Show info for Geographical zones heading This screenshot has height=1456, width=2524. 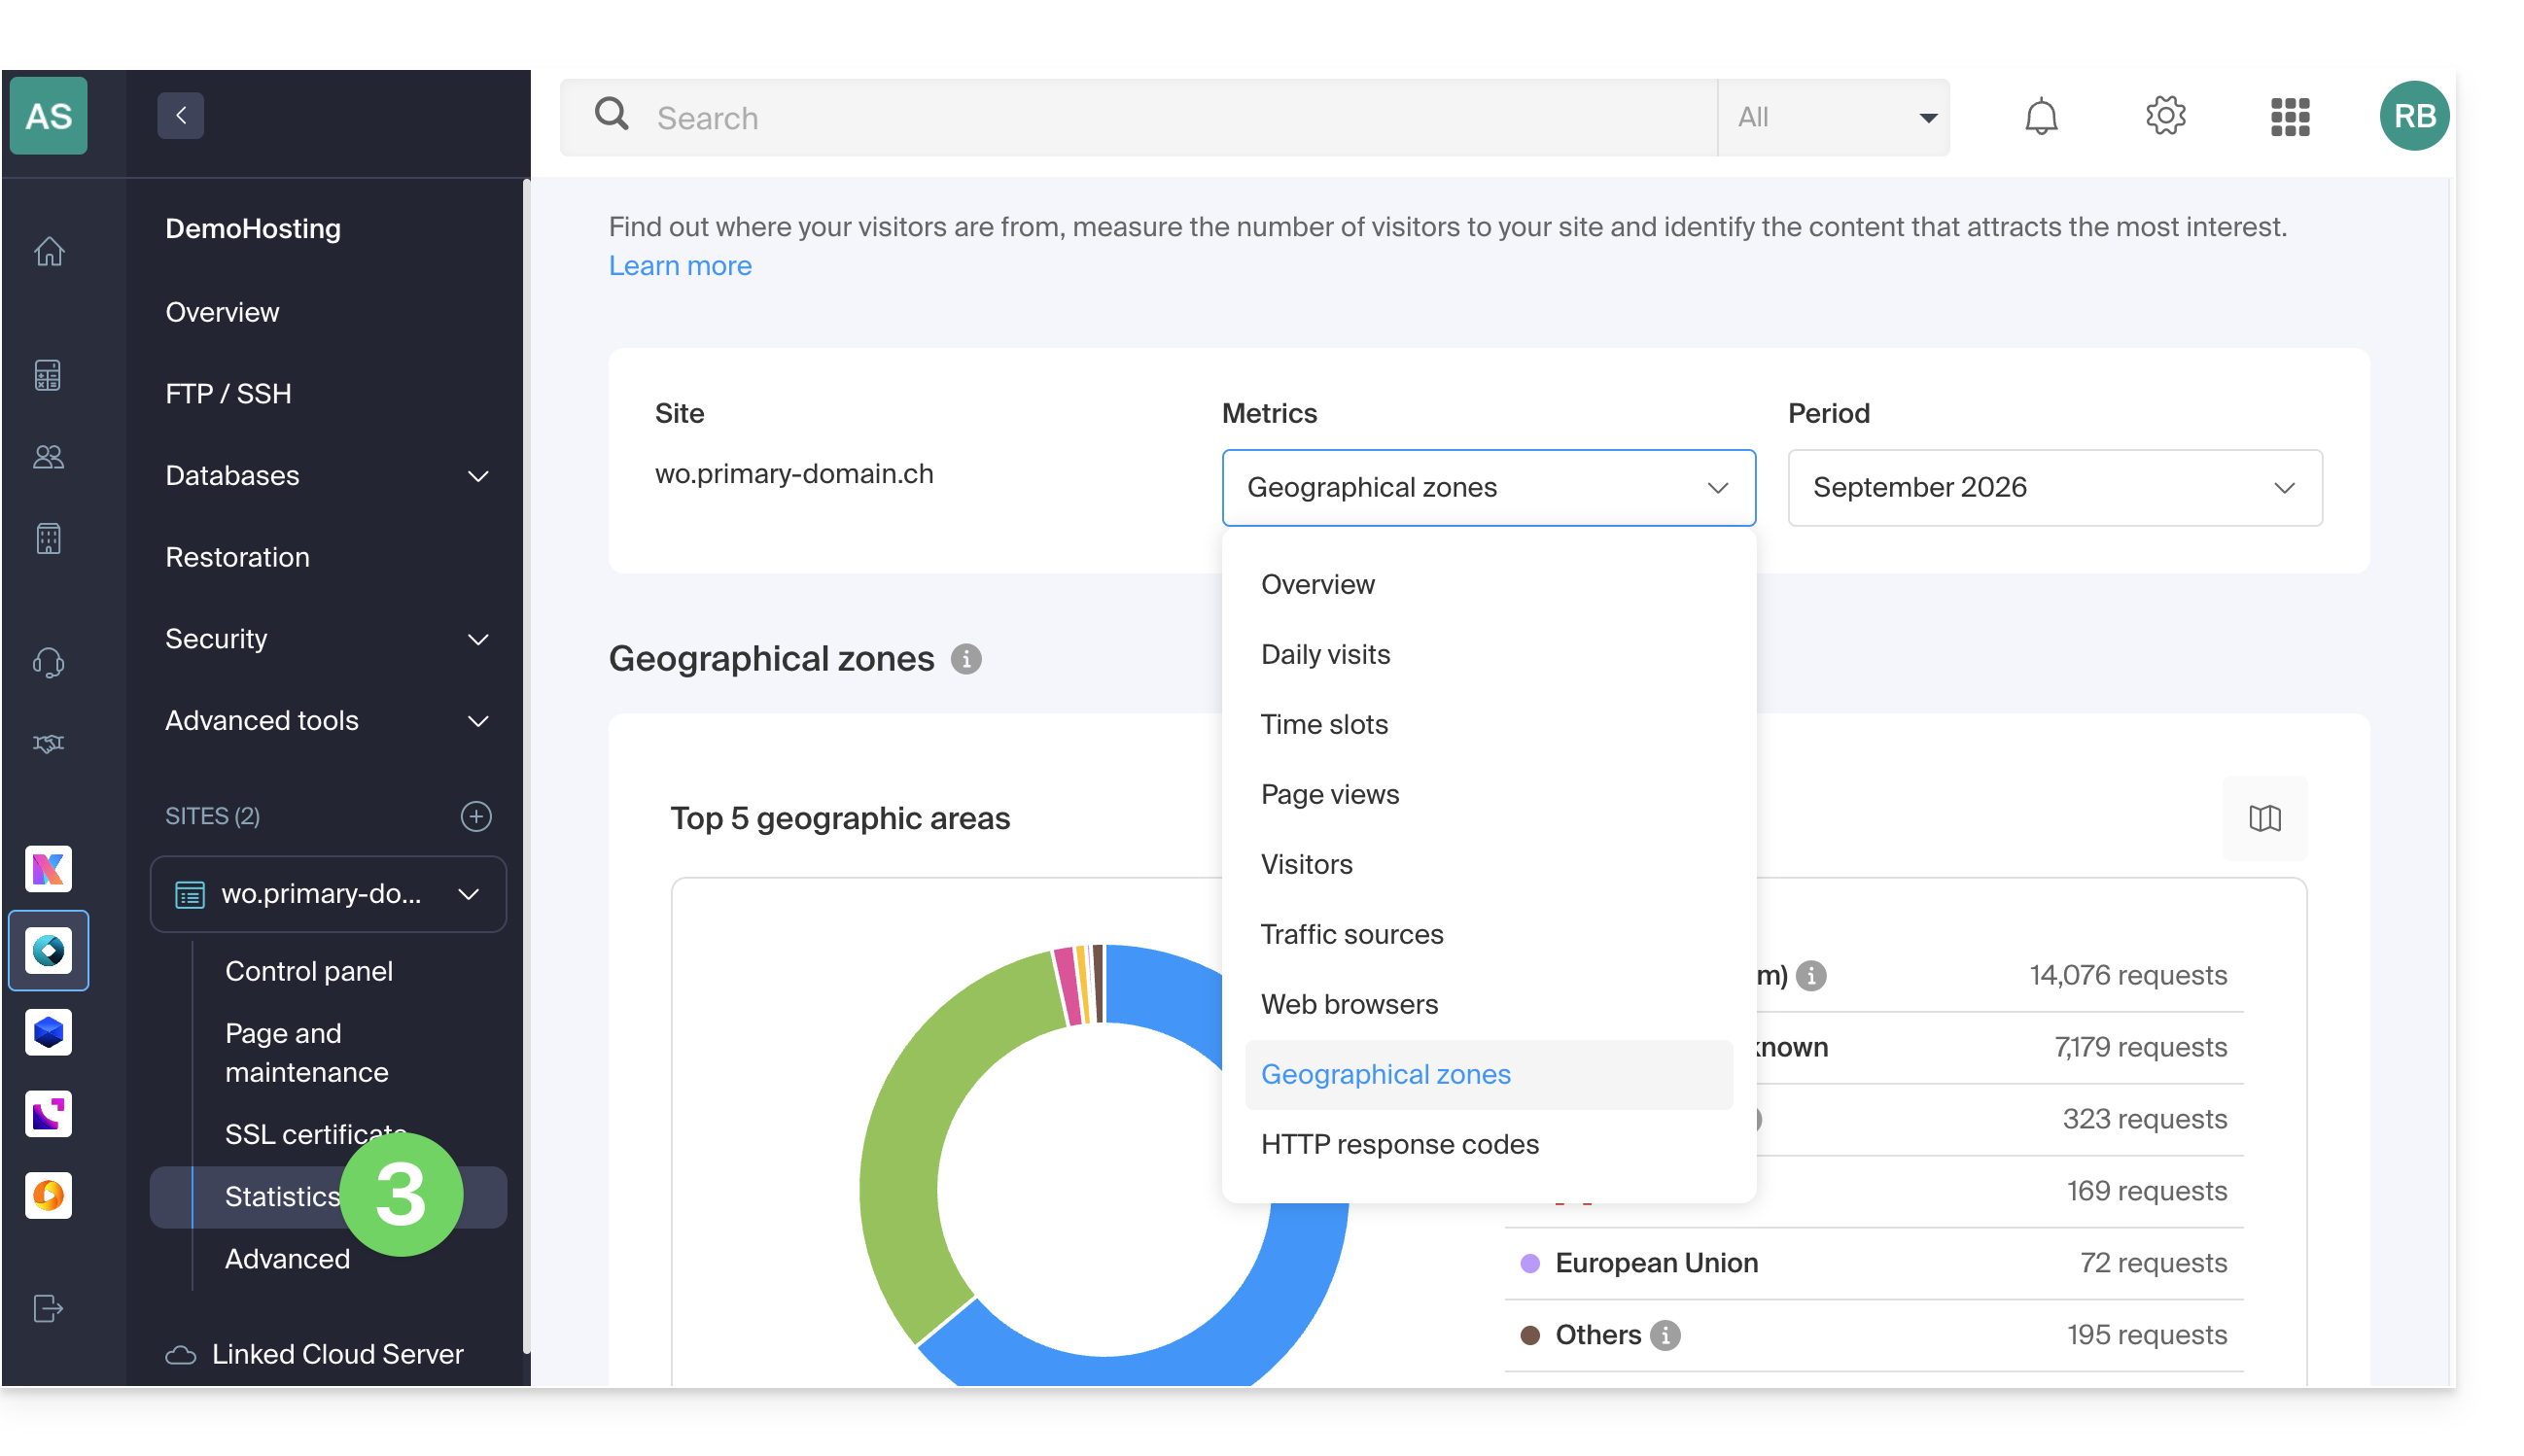pos(965,659)
